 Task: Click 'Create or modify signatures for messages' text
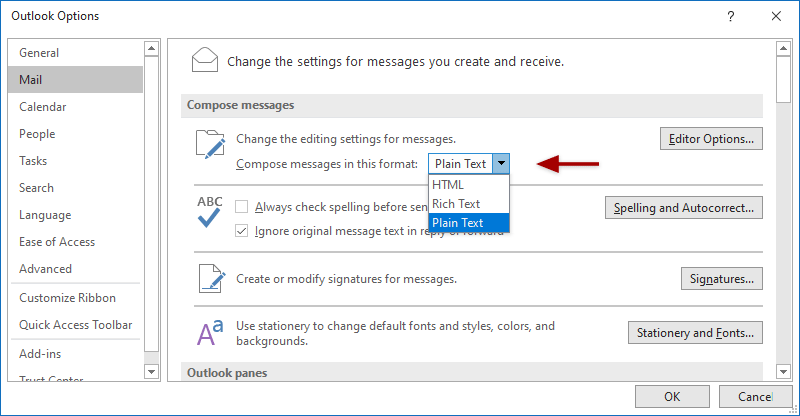346,279
